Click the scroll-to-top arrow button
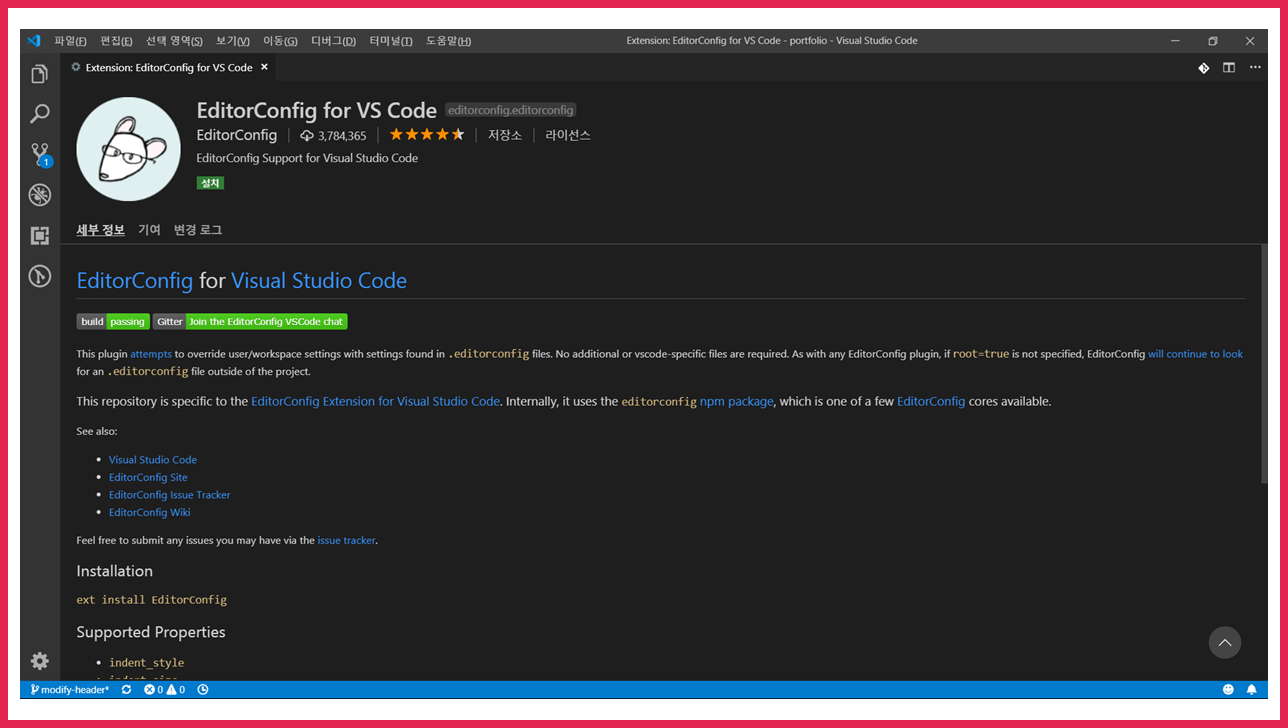1288x728 pixels. coord(1225,642)
